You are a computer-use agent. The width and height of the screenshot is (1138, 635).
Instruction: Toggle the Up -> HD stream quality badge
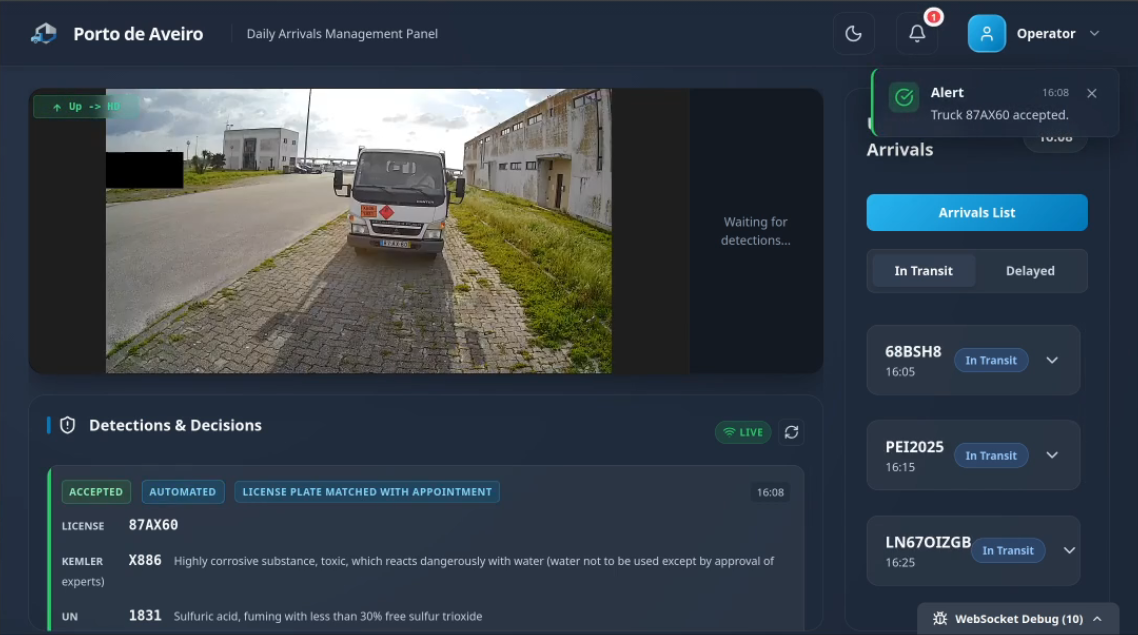85,105
